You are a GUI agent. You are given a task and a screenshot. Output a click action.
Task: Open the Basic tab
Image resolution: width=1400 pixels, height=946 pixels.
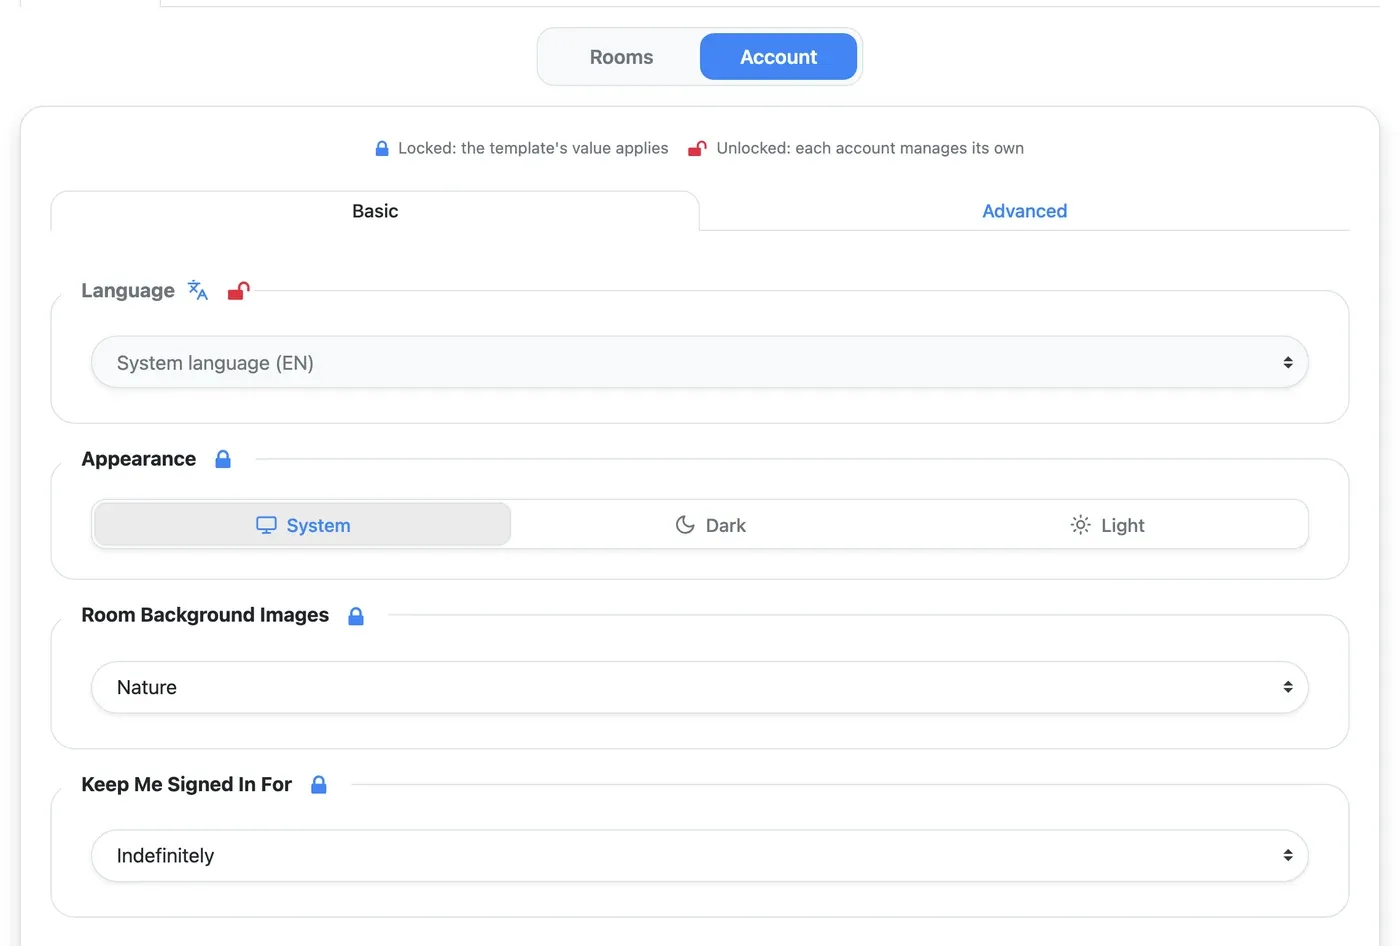375,211
